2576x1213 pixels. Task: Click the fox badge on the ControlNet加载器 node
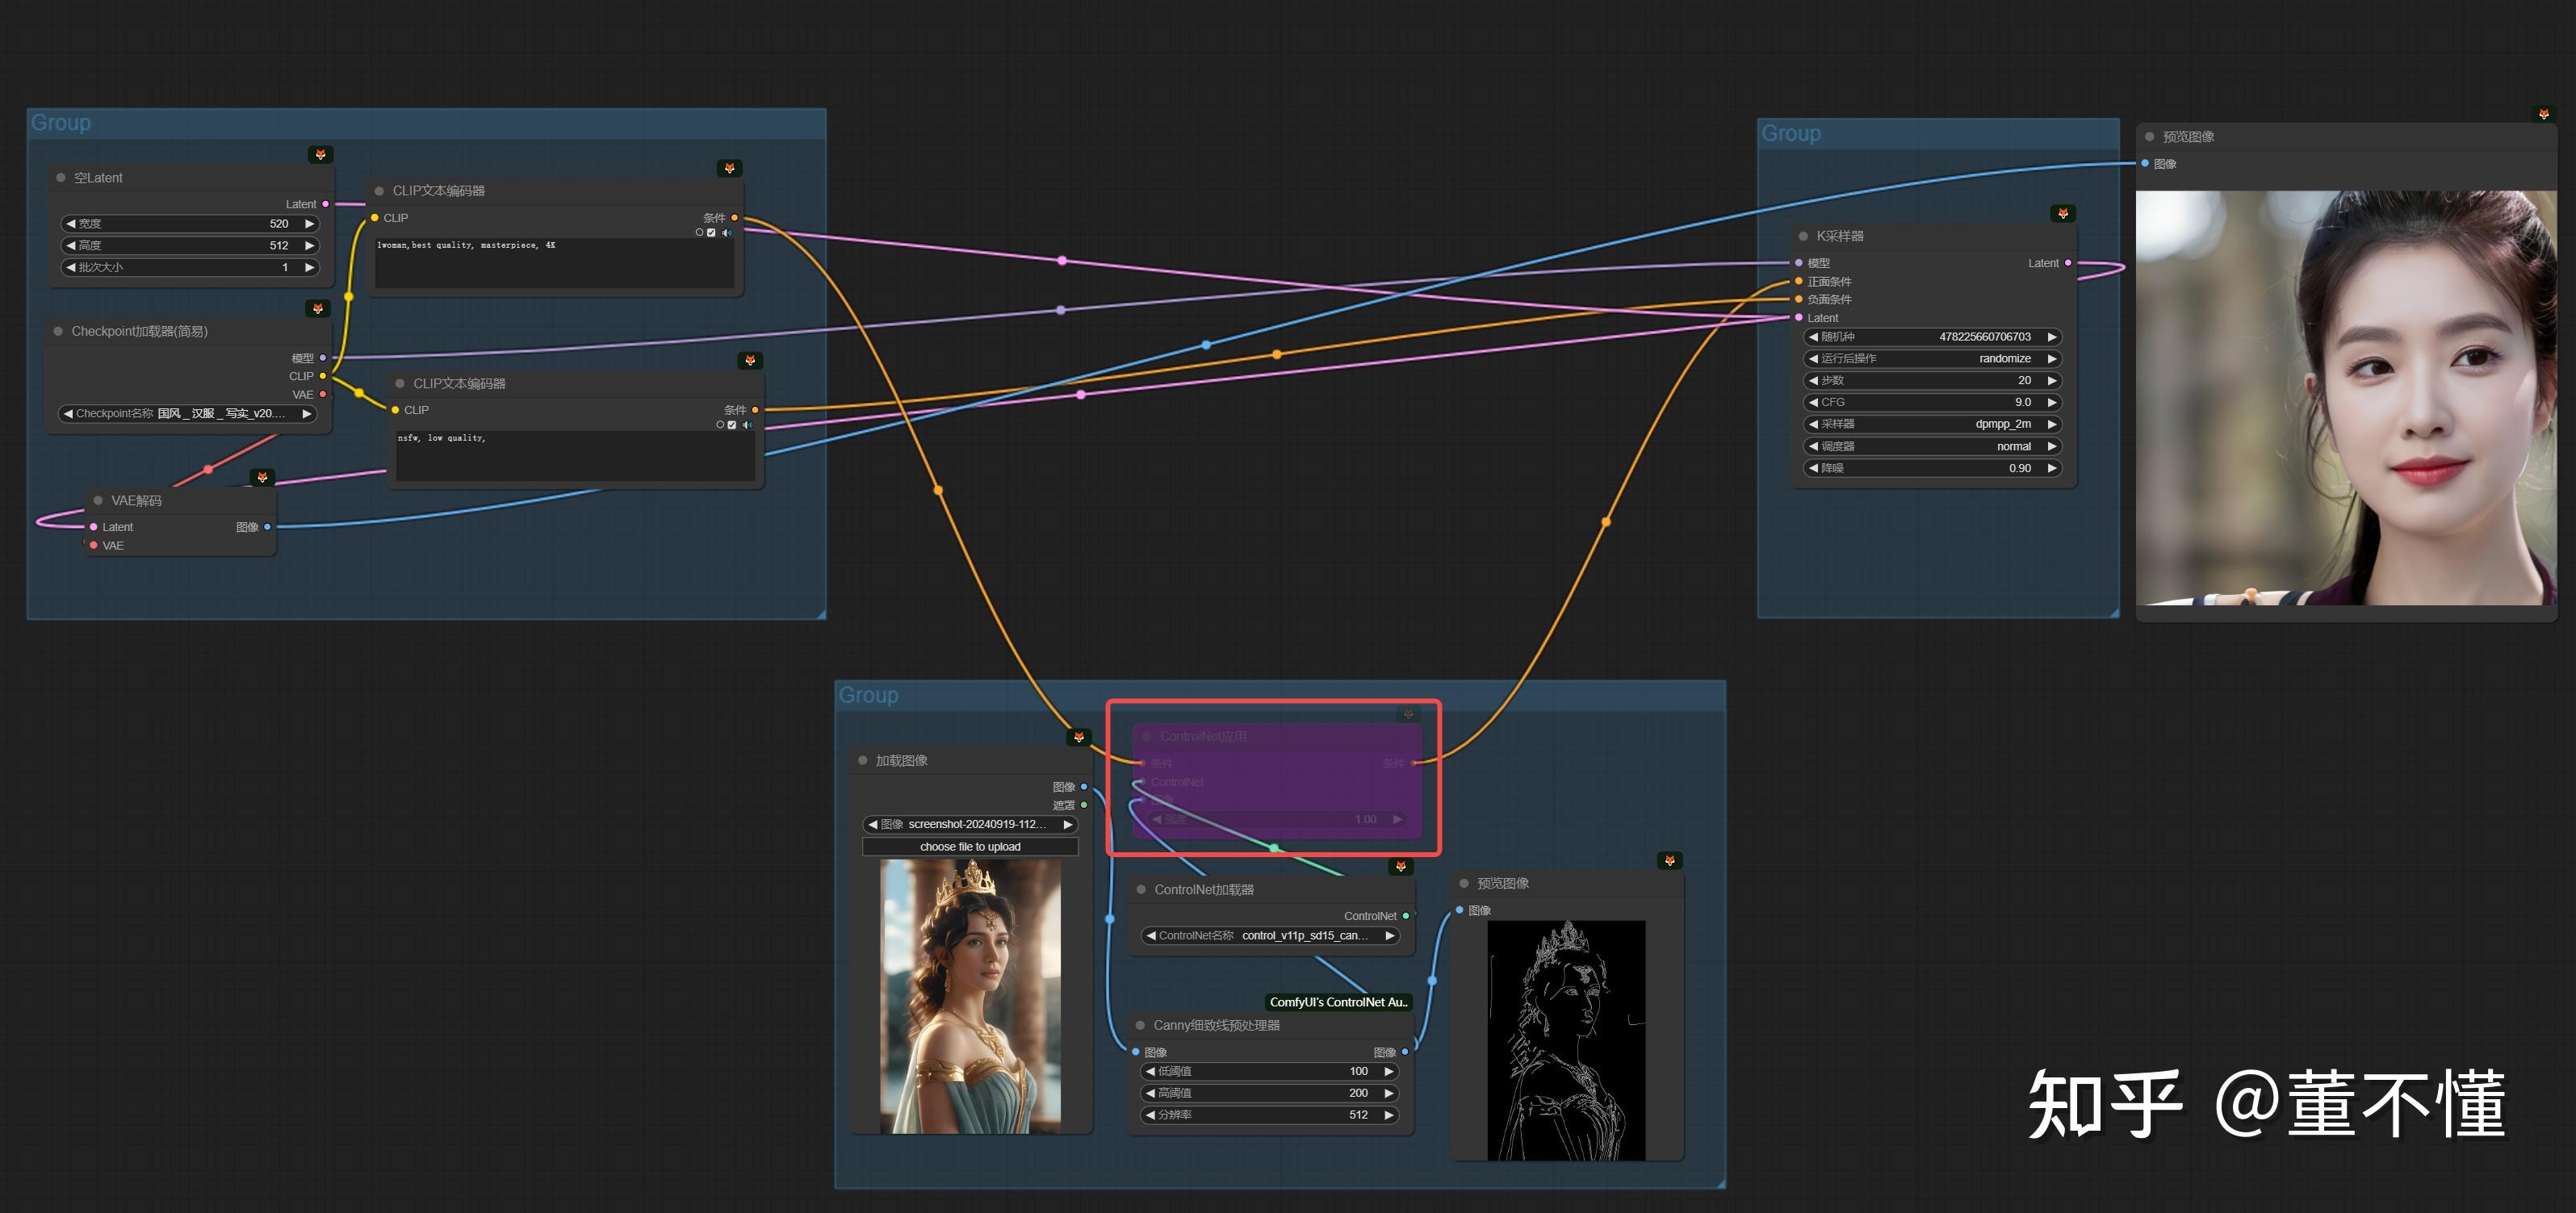[x=1400, y=866]
